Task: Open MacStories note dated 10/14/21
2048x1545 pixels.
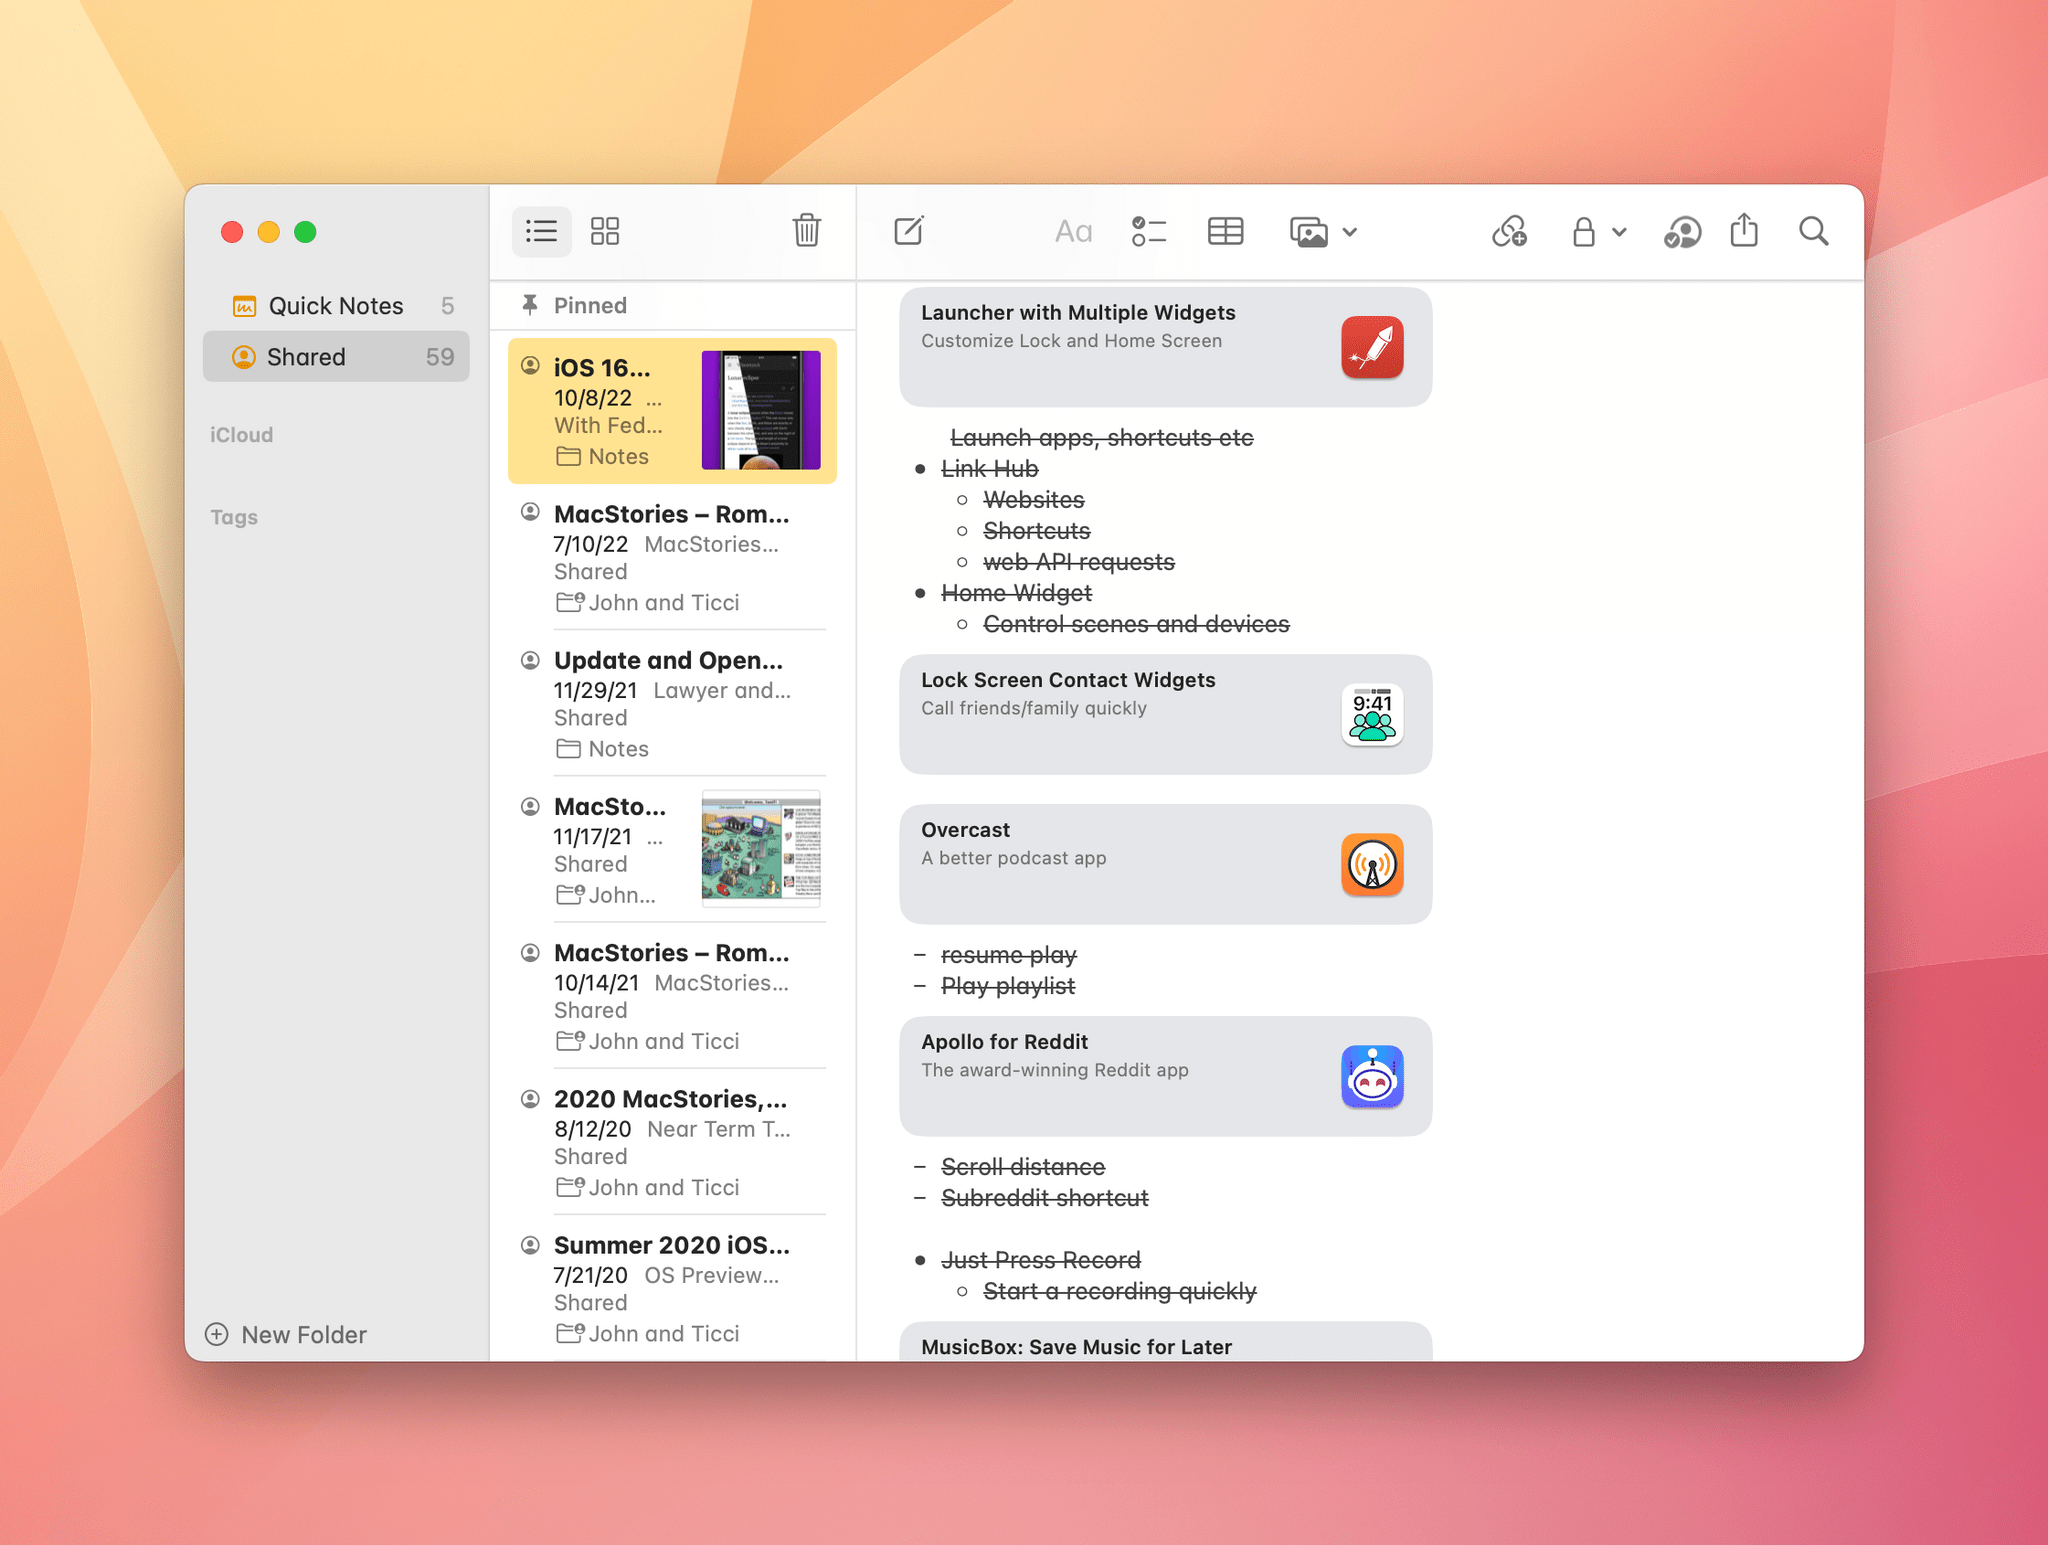Action: click(x=672, y=996)
